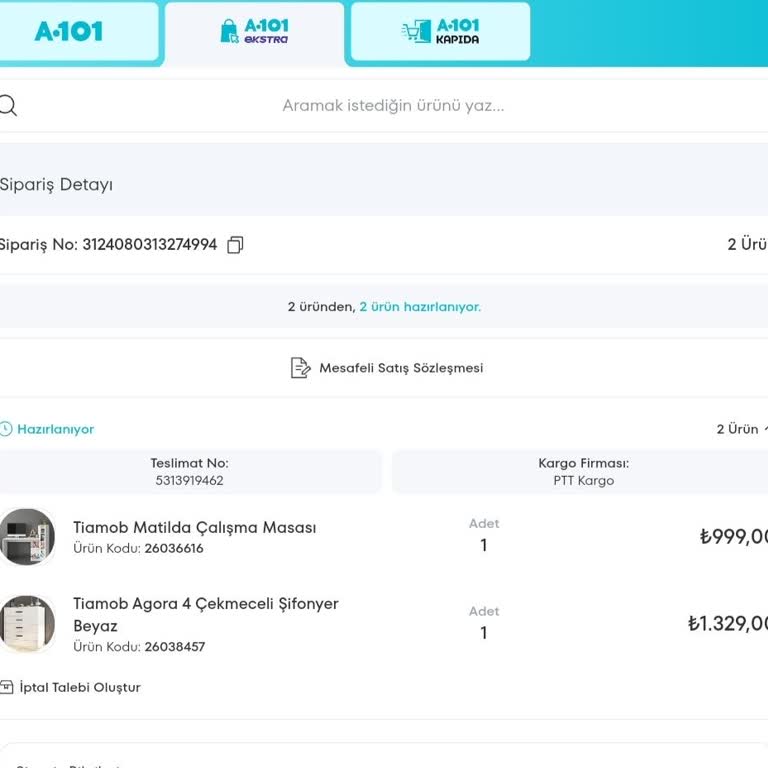The height and width of the screenshot is (768, 768).
Task: Select delivery number 5313919462
Action: pos(190,480)
